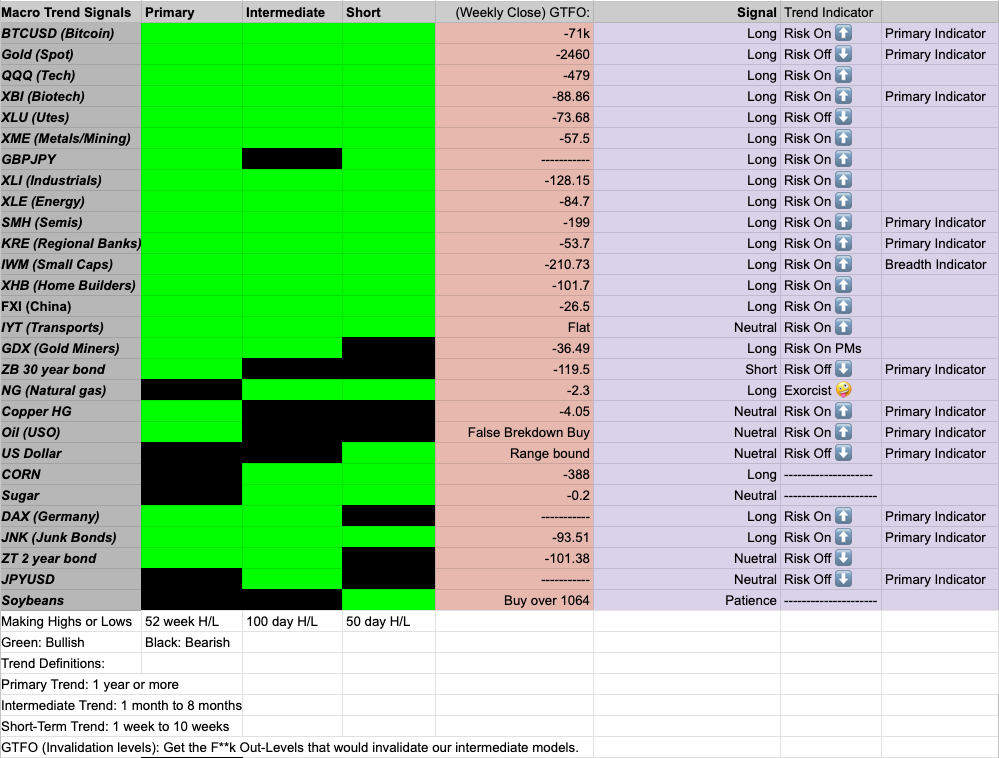999x758 pixels.
Task: Select the 'Sugar' row label
Action: pos(70,496)
